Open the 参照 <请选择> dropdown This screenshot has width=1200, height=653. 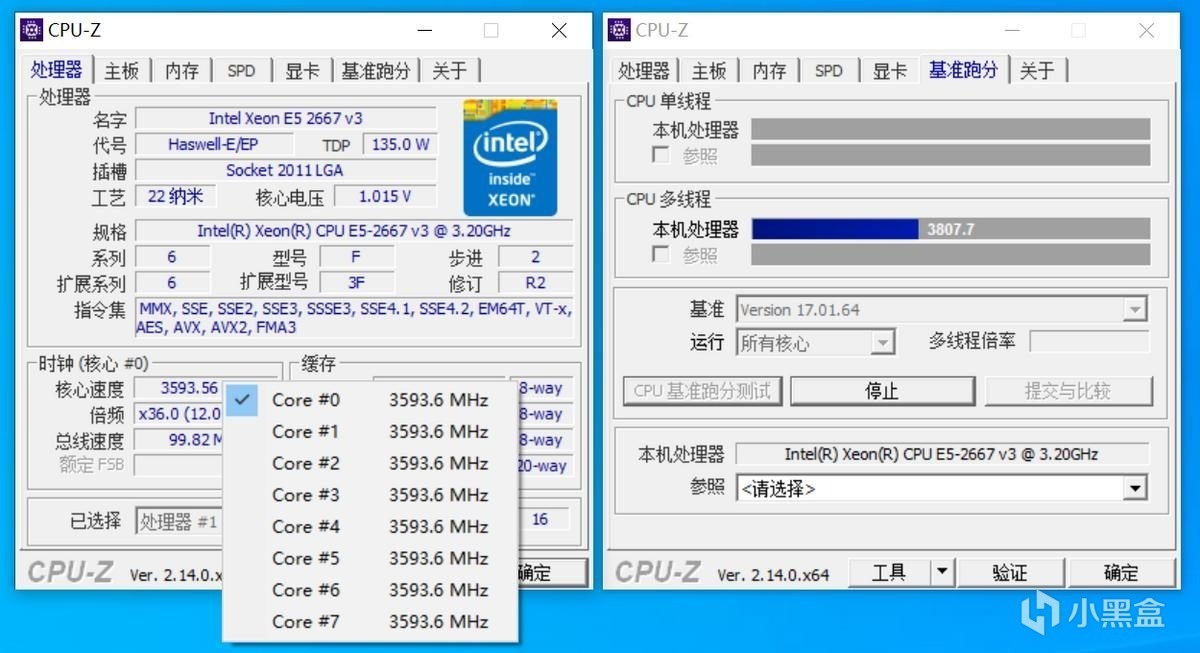[941, 488]
